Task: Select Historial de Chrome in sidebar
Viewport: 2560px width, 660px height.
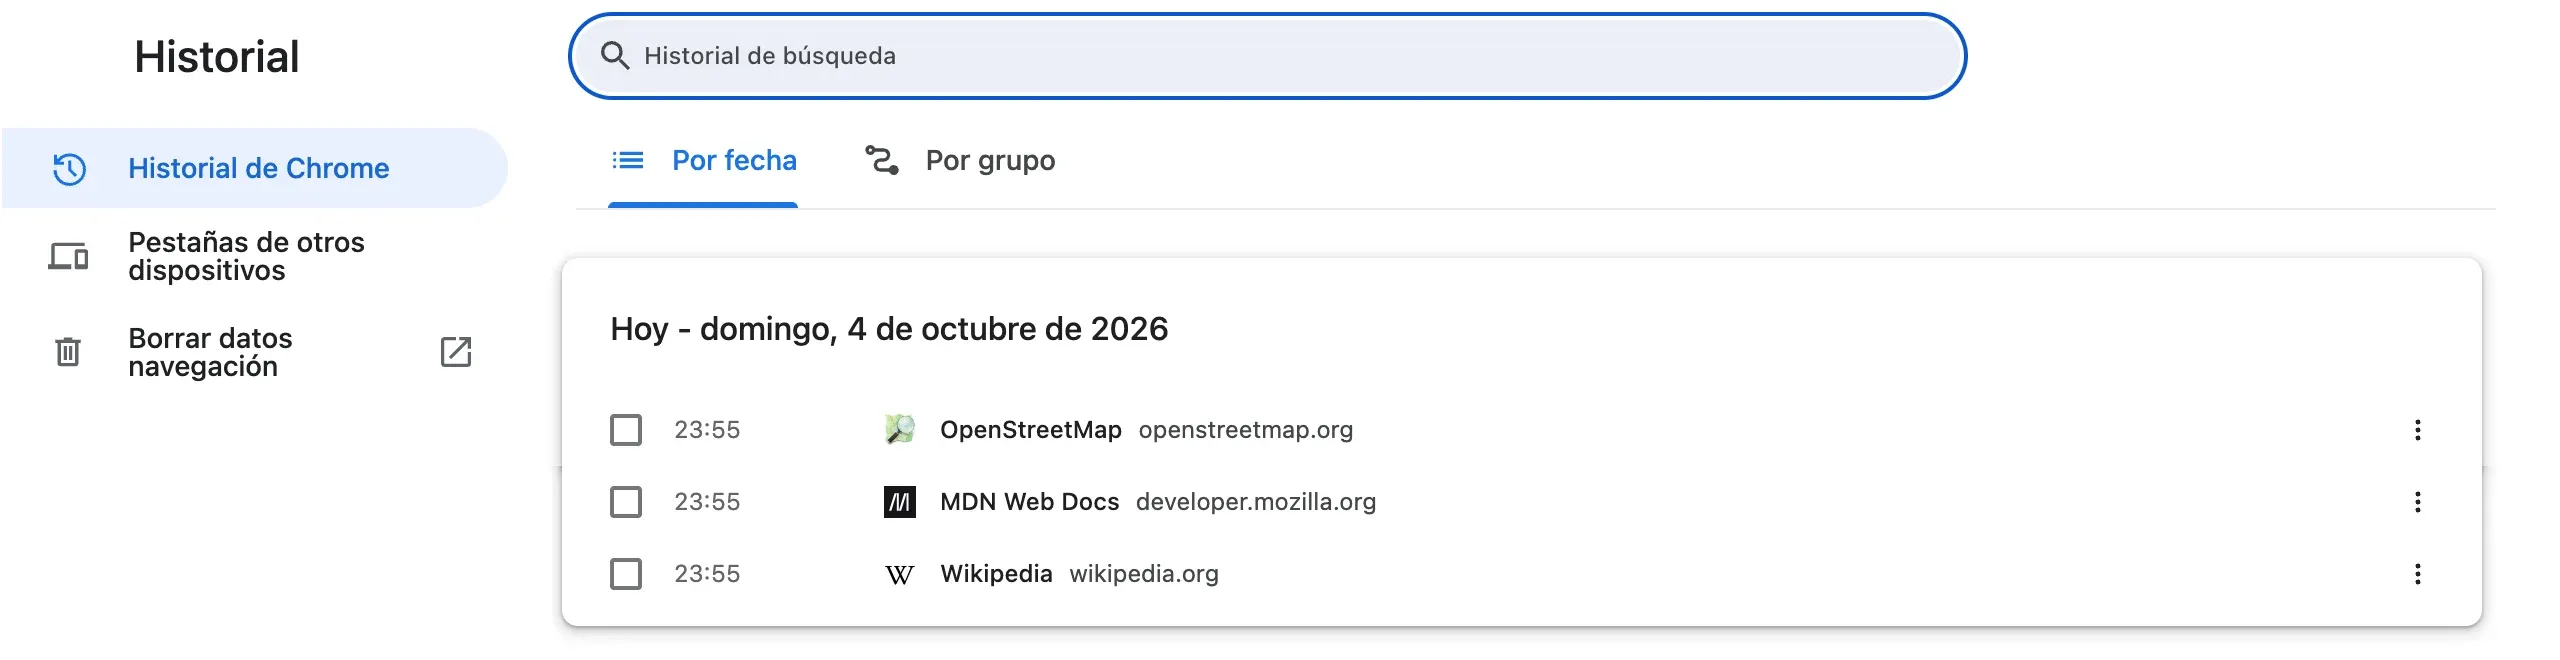Action: tap(255, 168)
